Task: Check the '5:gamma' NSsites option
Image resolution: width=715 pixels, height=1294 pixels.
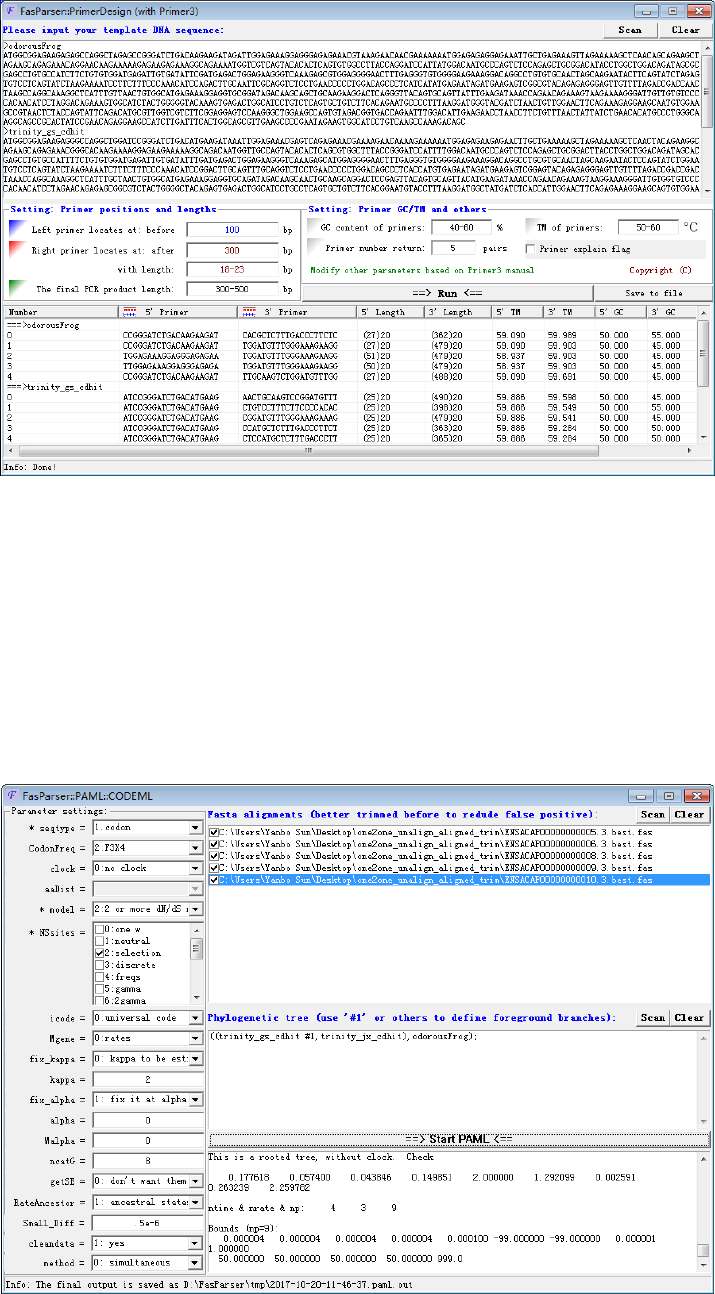Action: pos(99,989)
